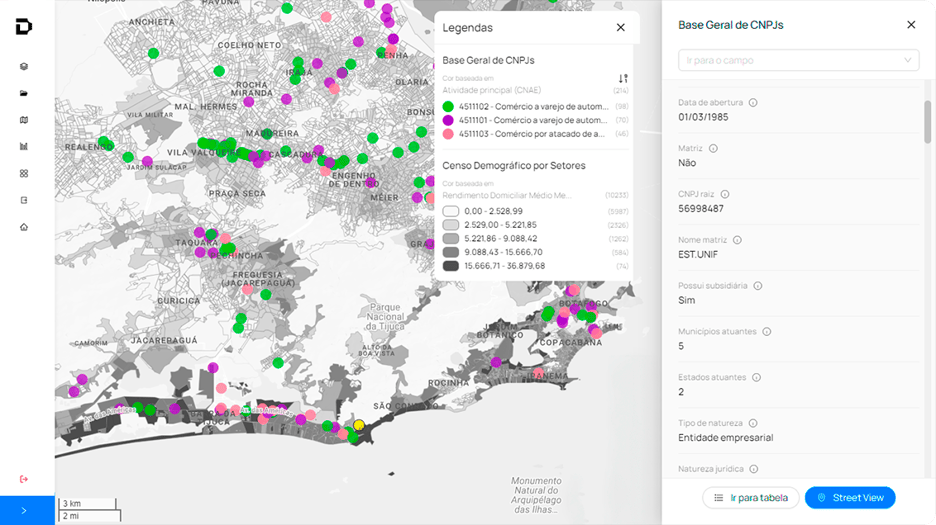936x525 pixels.
Task: Click 'Atividade principal (CNAE)' in the legend
Action: [492, 90]
